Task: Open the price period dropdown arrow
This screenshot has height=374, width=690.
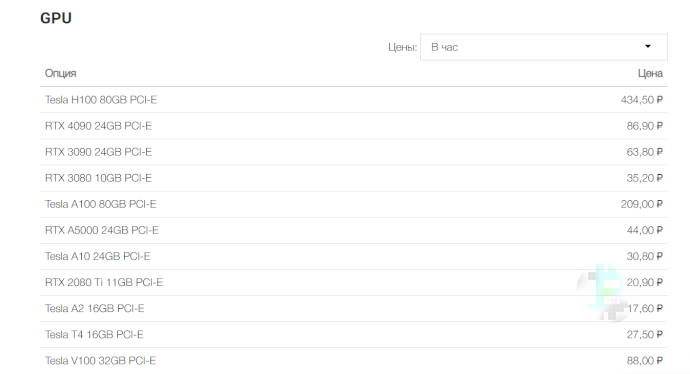Action: (648, 46)
